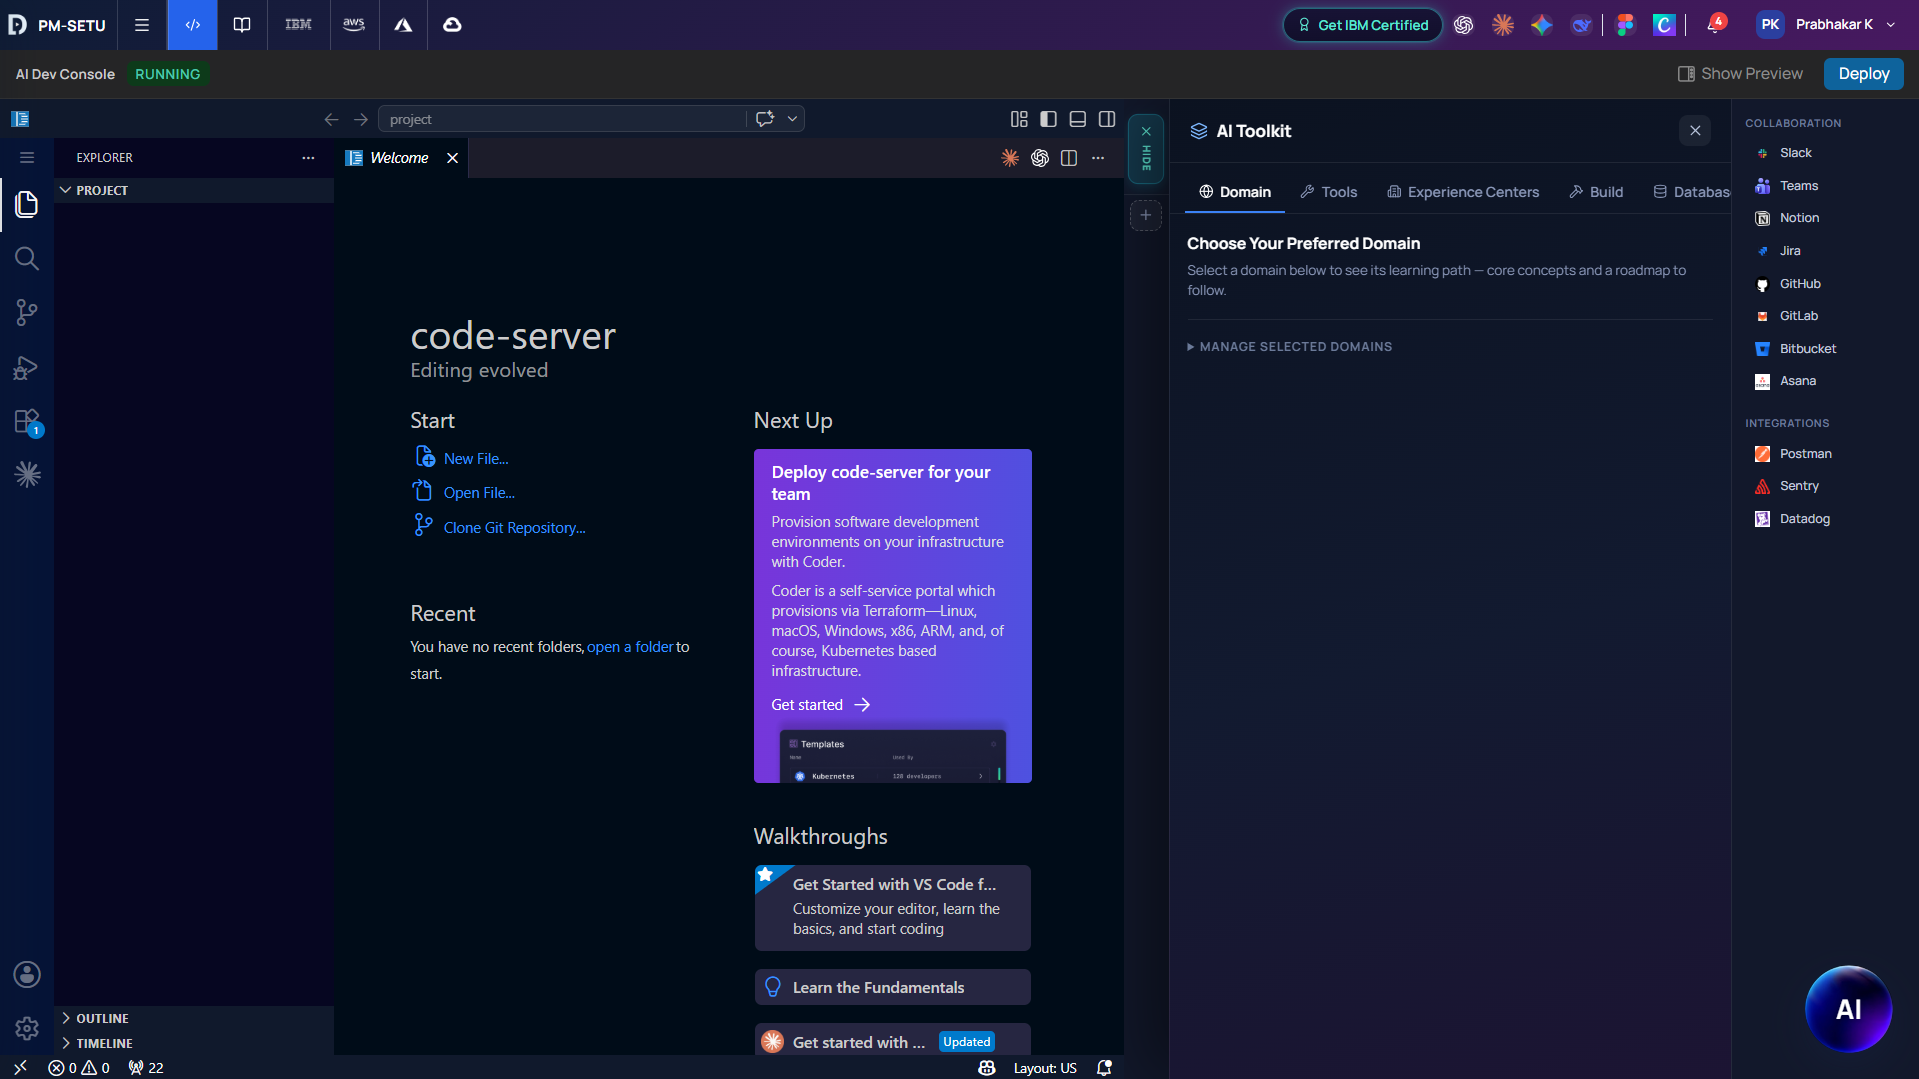The width and height of the screenshot is (1919, 1079).
Task: Open the Claude starburst icon in top header
Action: pos(1503,25)
